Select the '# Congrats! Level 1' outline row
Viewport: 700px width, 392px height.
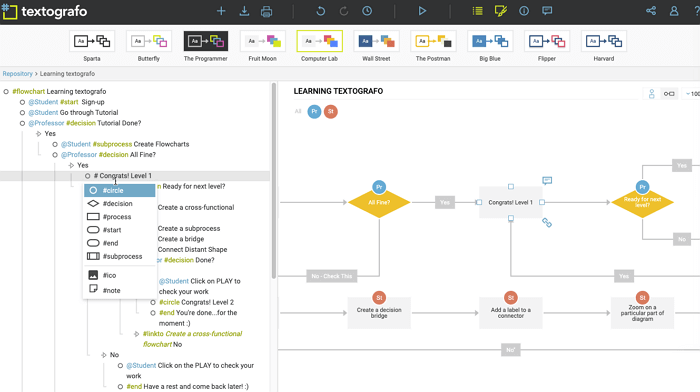(x=135, y=176)
